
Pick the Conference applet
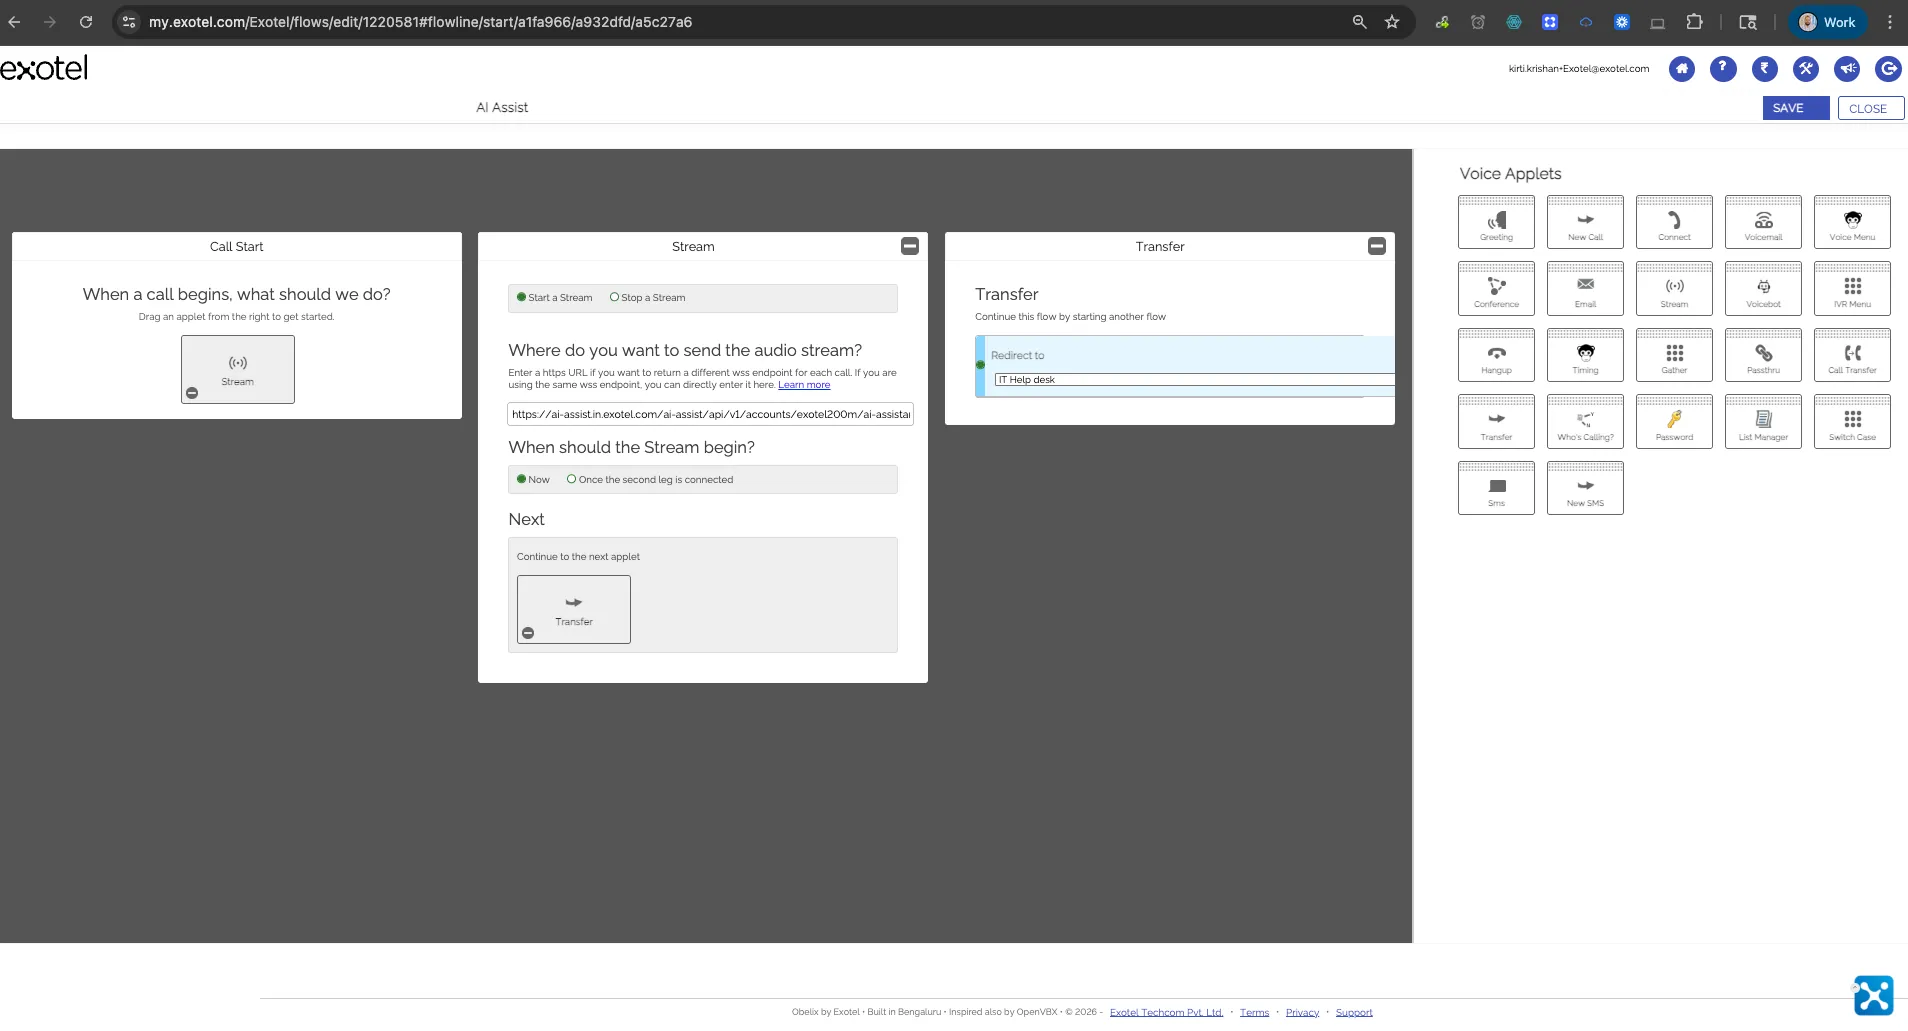point(1496,289)
